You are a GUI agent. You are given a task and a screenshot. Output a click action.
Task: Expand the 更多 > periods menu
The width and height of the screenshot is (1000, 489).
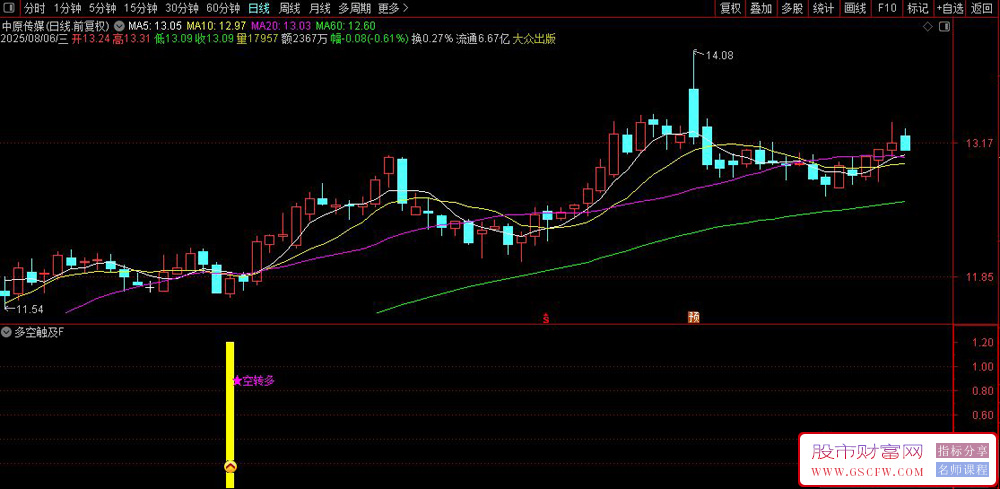393,8
